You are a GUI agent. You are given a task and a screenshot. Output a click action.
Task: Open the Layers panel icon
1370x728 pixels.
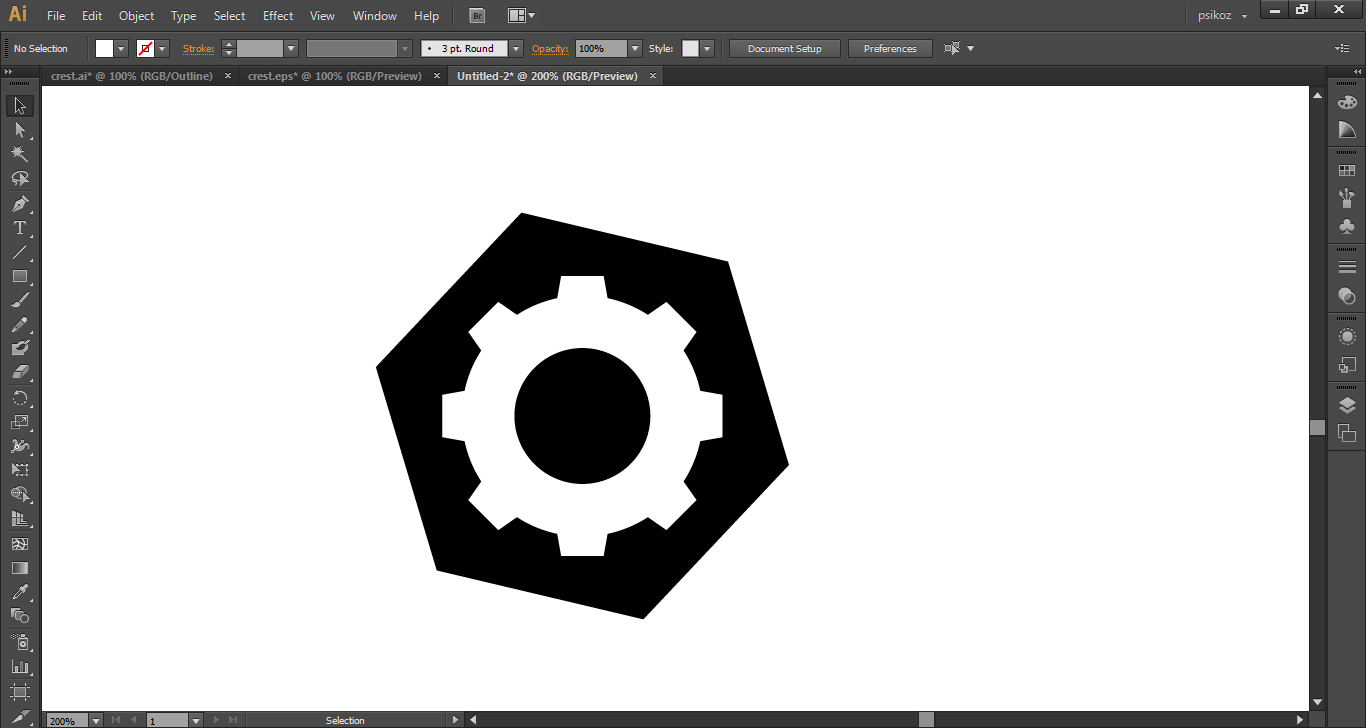(1347, 405)
